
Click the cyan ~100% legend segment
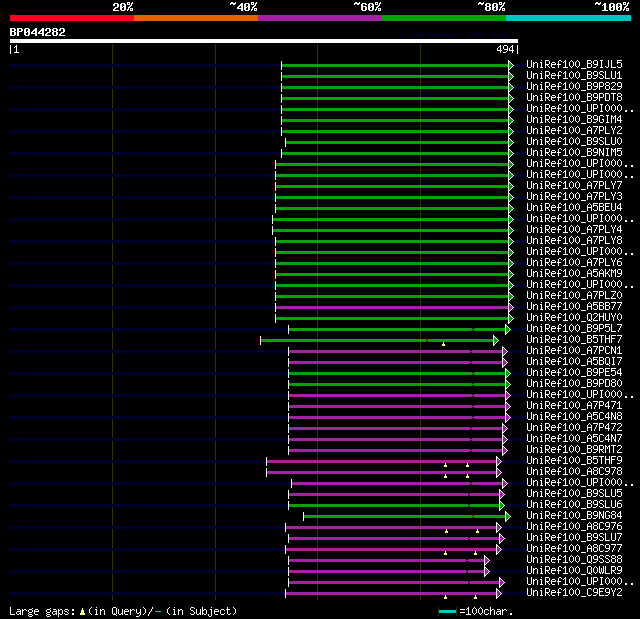(569, 18)
